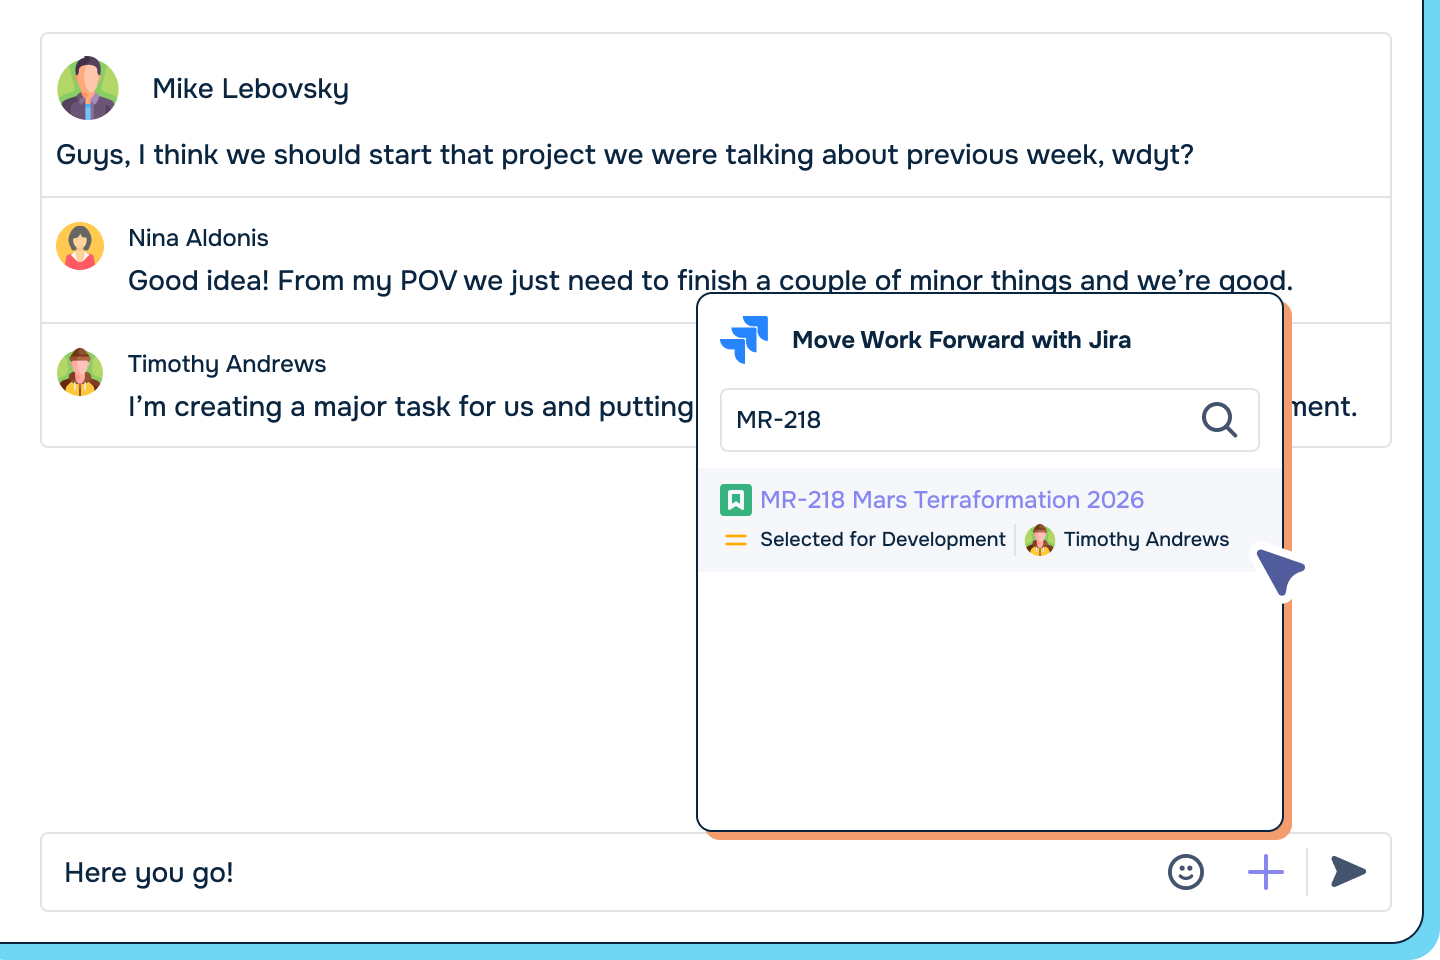Click the Jira logo icon
Screen dimensions: 1440x960
point(744,340)
